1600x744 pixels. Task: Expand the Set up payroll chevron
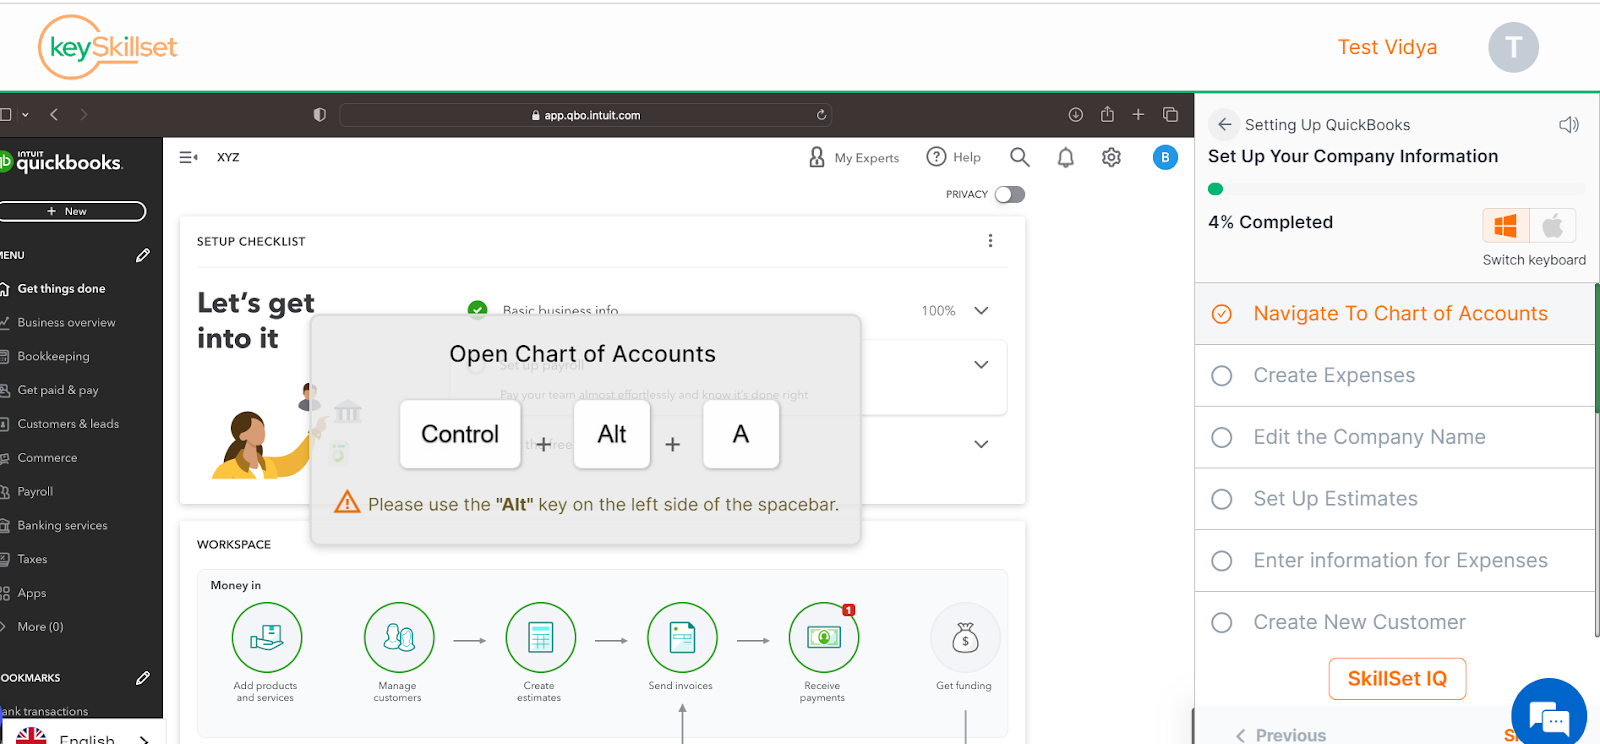tap(981, 364)
